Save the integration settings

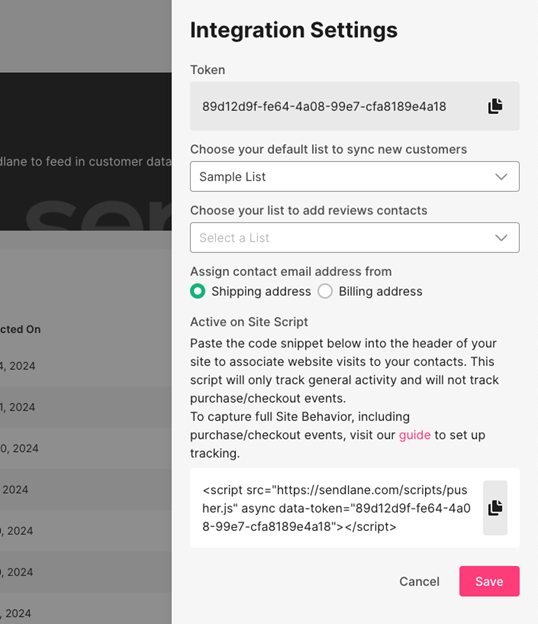tap(489, 581)
